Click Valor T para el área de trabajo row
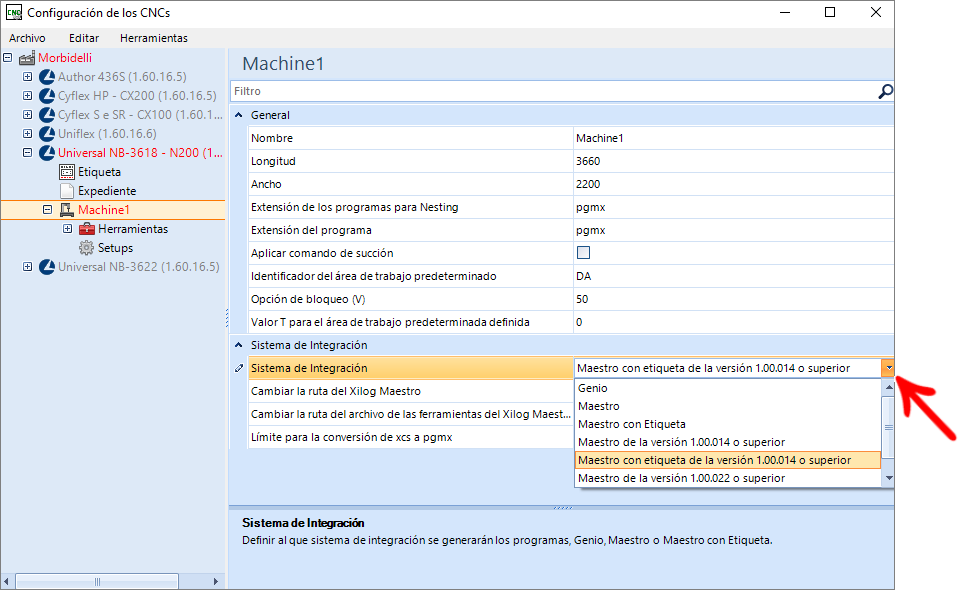Image resolution: width=961 pixels, height=590 pixels. (x=571, y=322)
